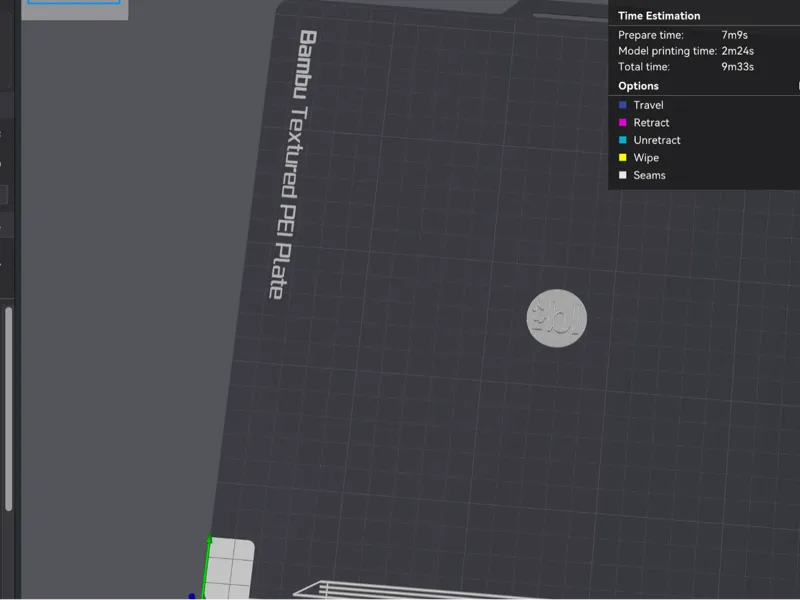Collapse the Options section header

point(638,86)
